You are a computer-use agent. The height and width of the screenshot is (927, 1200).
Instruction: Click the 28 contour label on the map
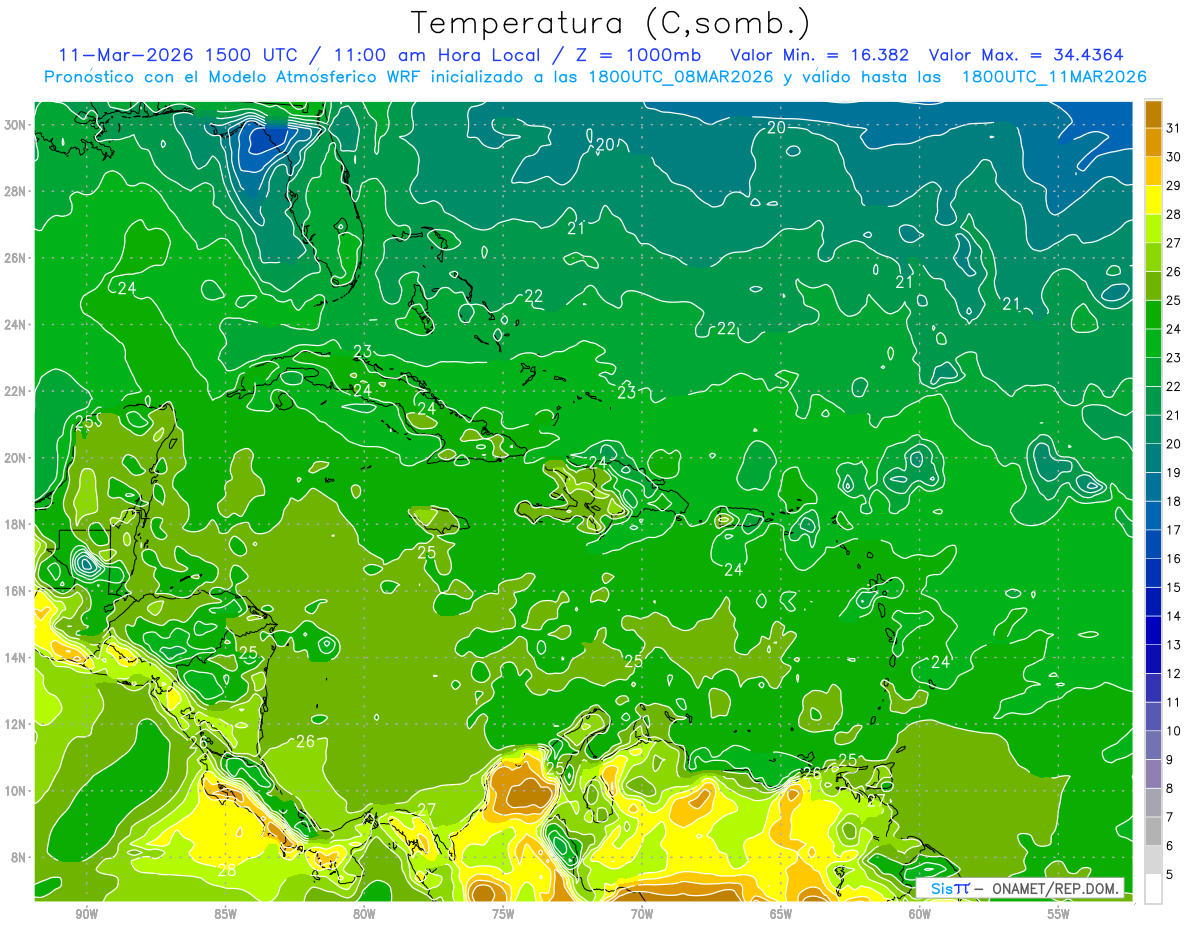pyautogui.click(x=227, y=870)
